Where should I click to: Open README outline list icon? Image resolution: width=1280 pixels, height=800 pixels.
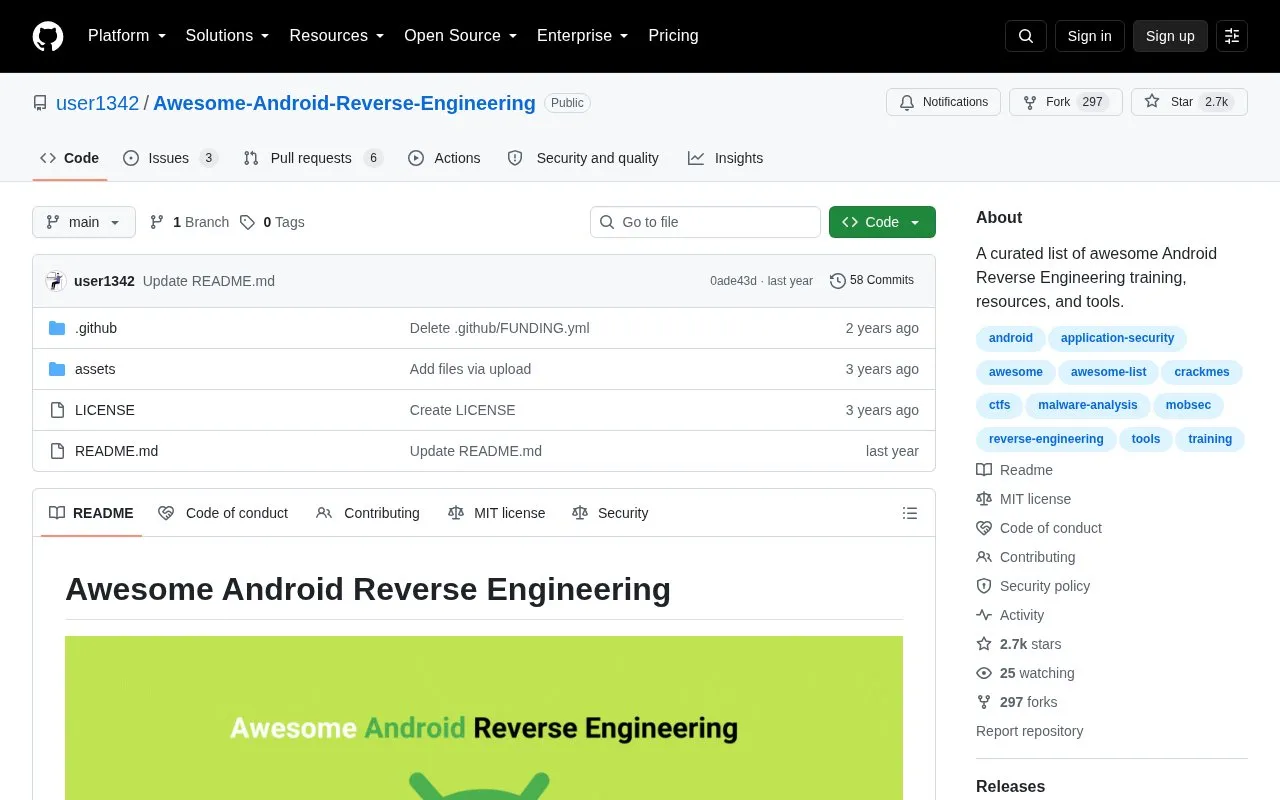[x=910, y=513]
